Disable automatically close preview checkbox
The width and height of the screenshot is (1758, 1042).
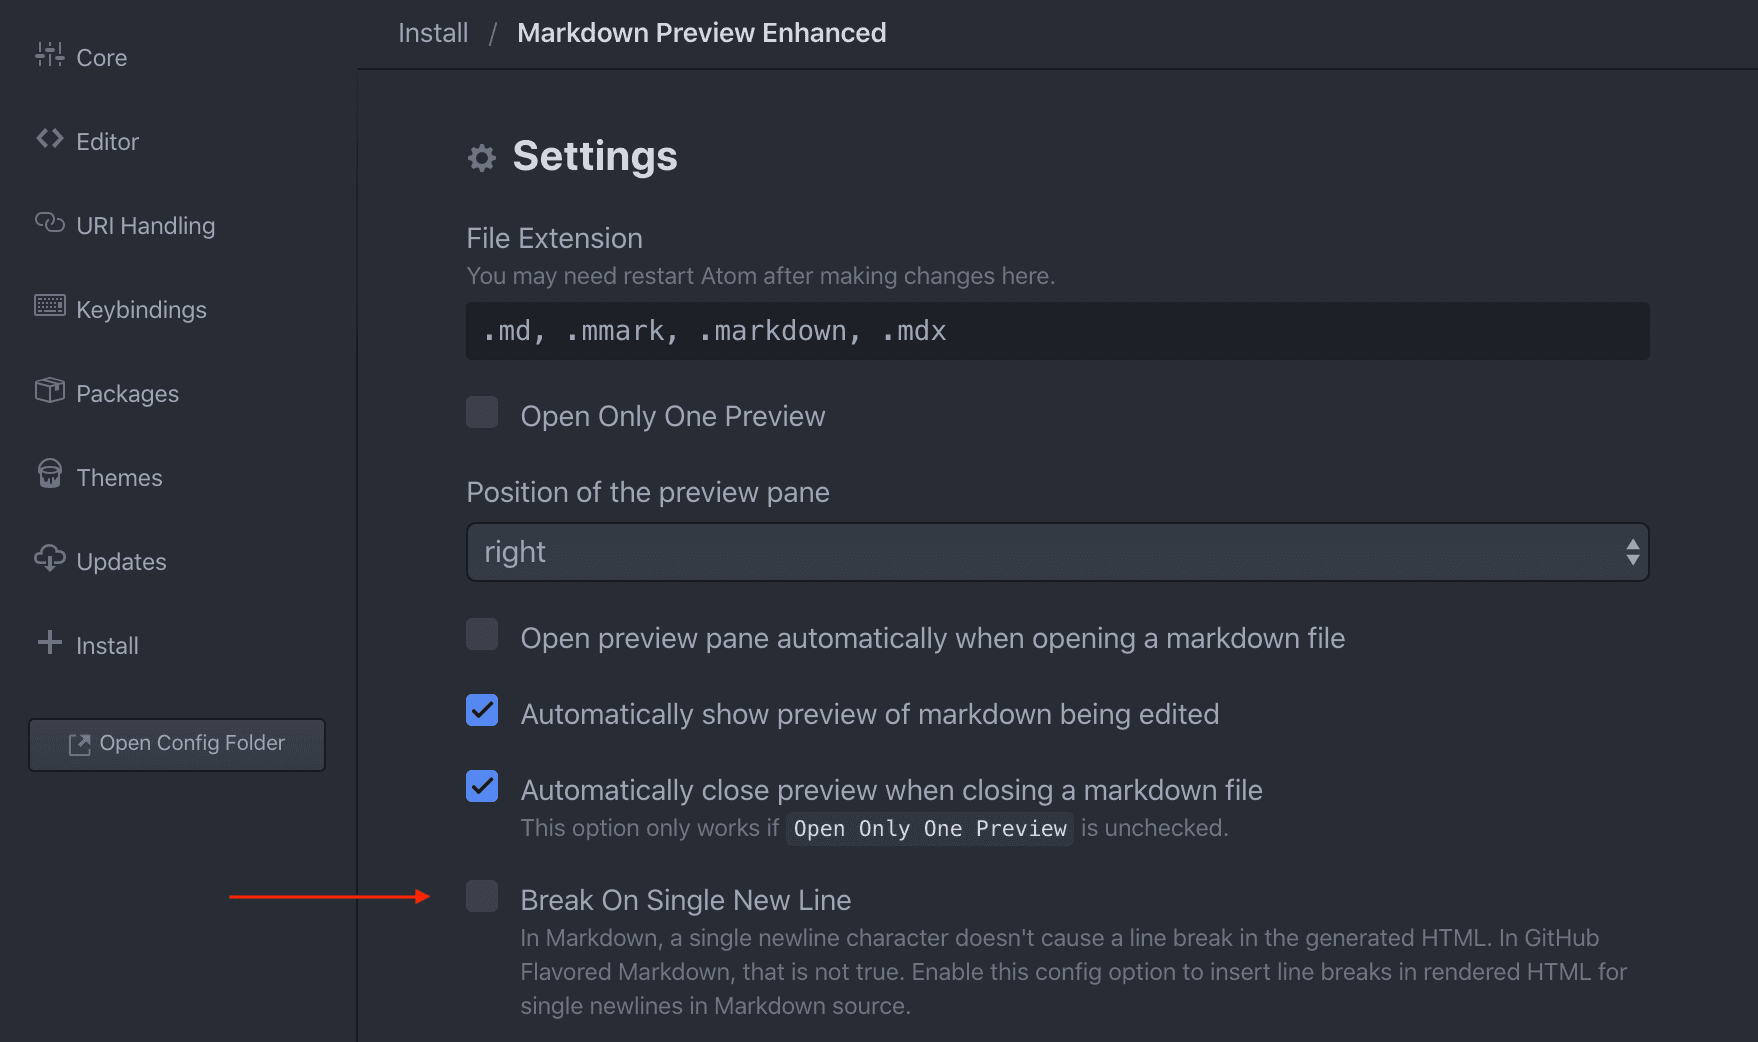pos(482,786)
